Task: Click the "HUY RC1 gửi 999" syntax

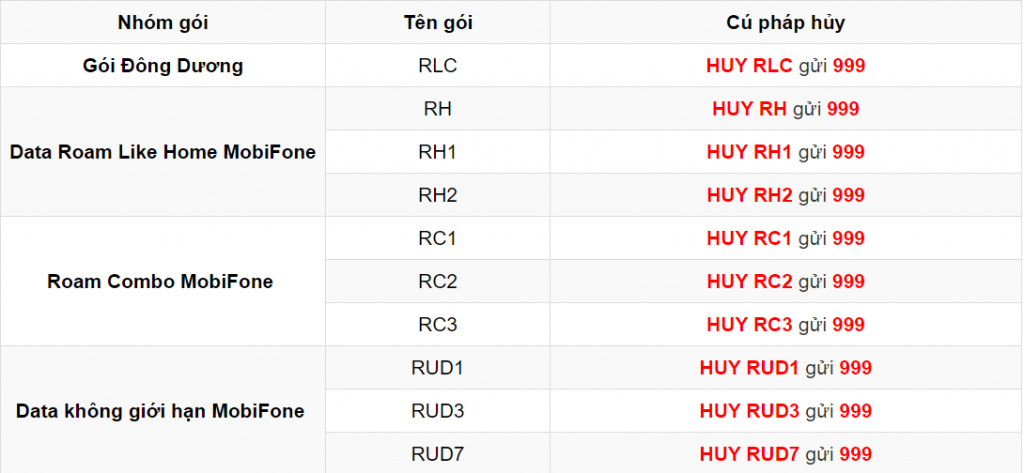Action: pyautogui.click(x=785, y=238)
